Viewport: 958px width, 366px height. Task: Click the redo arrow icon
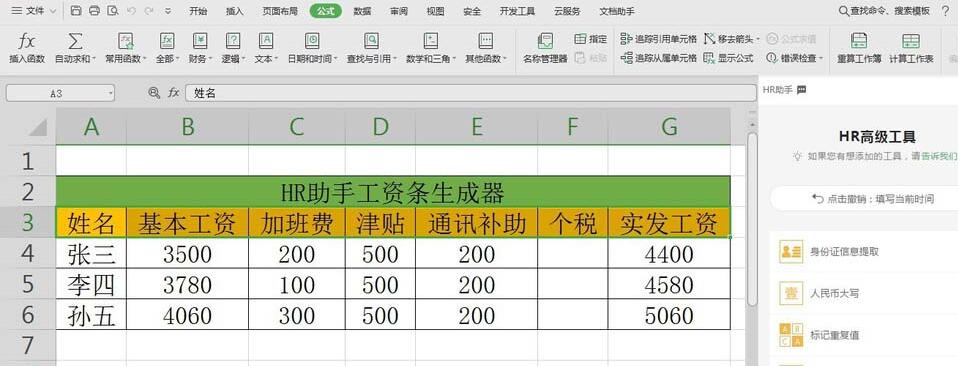click(x=149, y=11)
